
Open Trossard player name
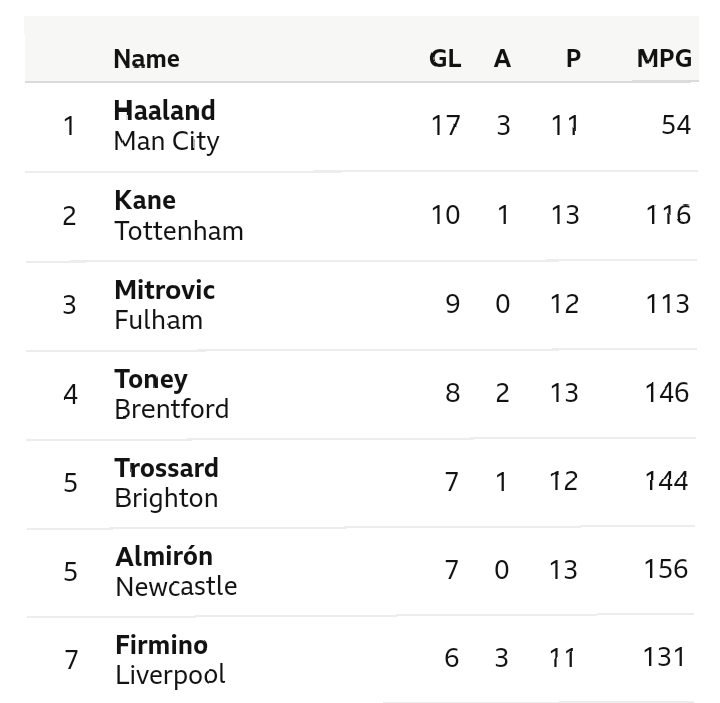coord(167,468)
